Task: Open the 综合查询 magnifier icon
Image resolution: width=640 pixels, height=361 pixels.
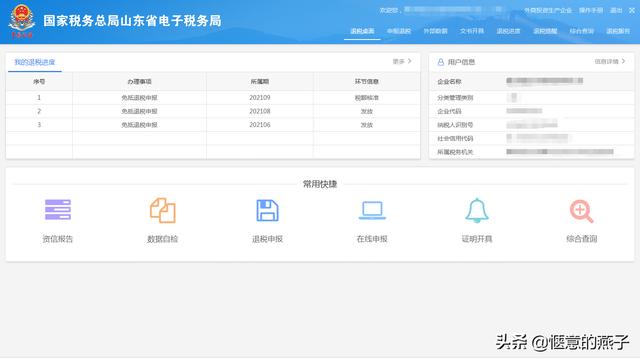Action: [x=581, y=211]
